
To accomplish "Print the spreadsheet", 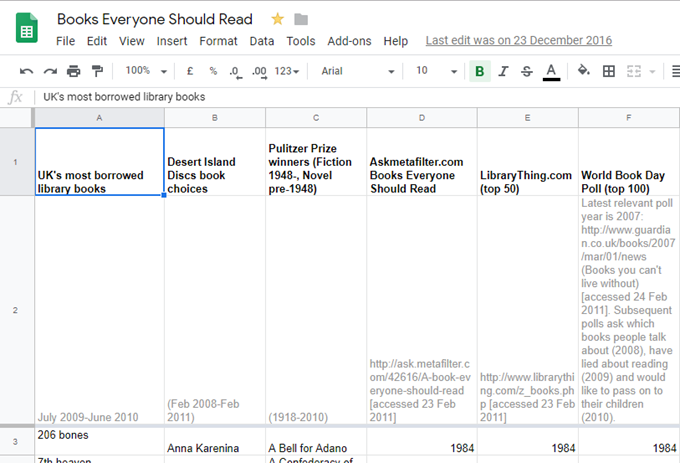I will pyautogui.click(x=73, y=71).
